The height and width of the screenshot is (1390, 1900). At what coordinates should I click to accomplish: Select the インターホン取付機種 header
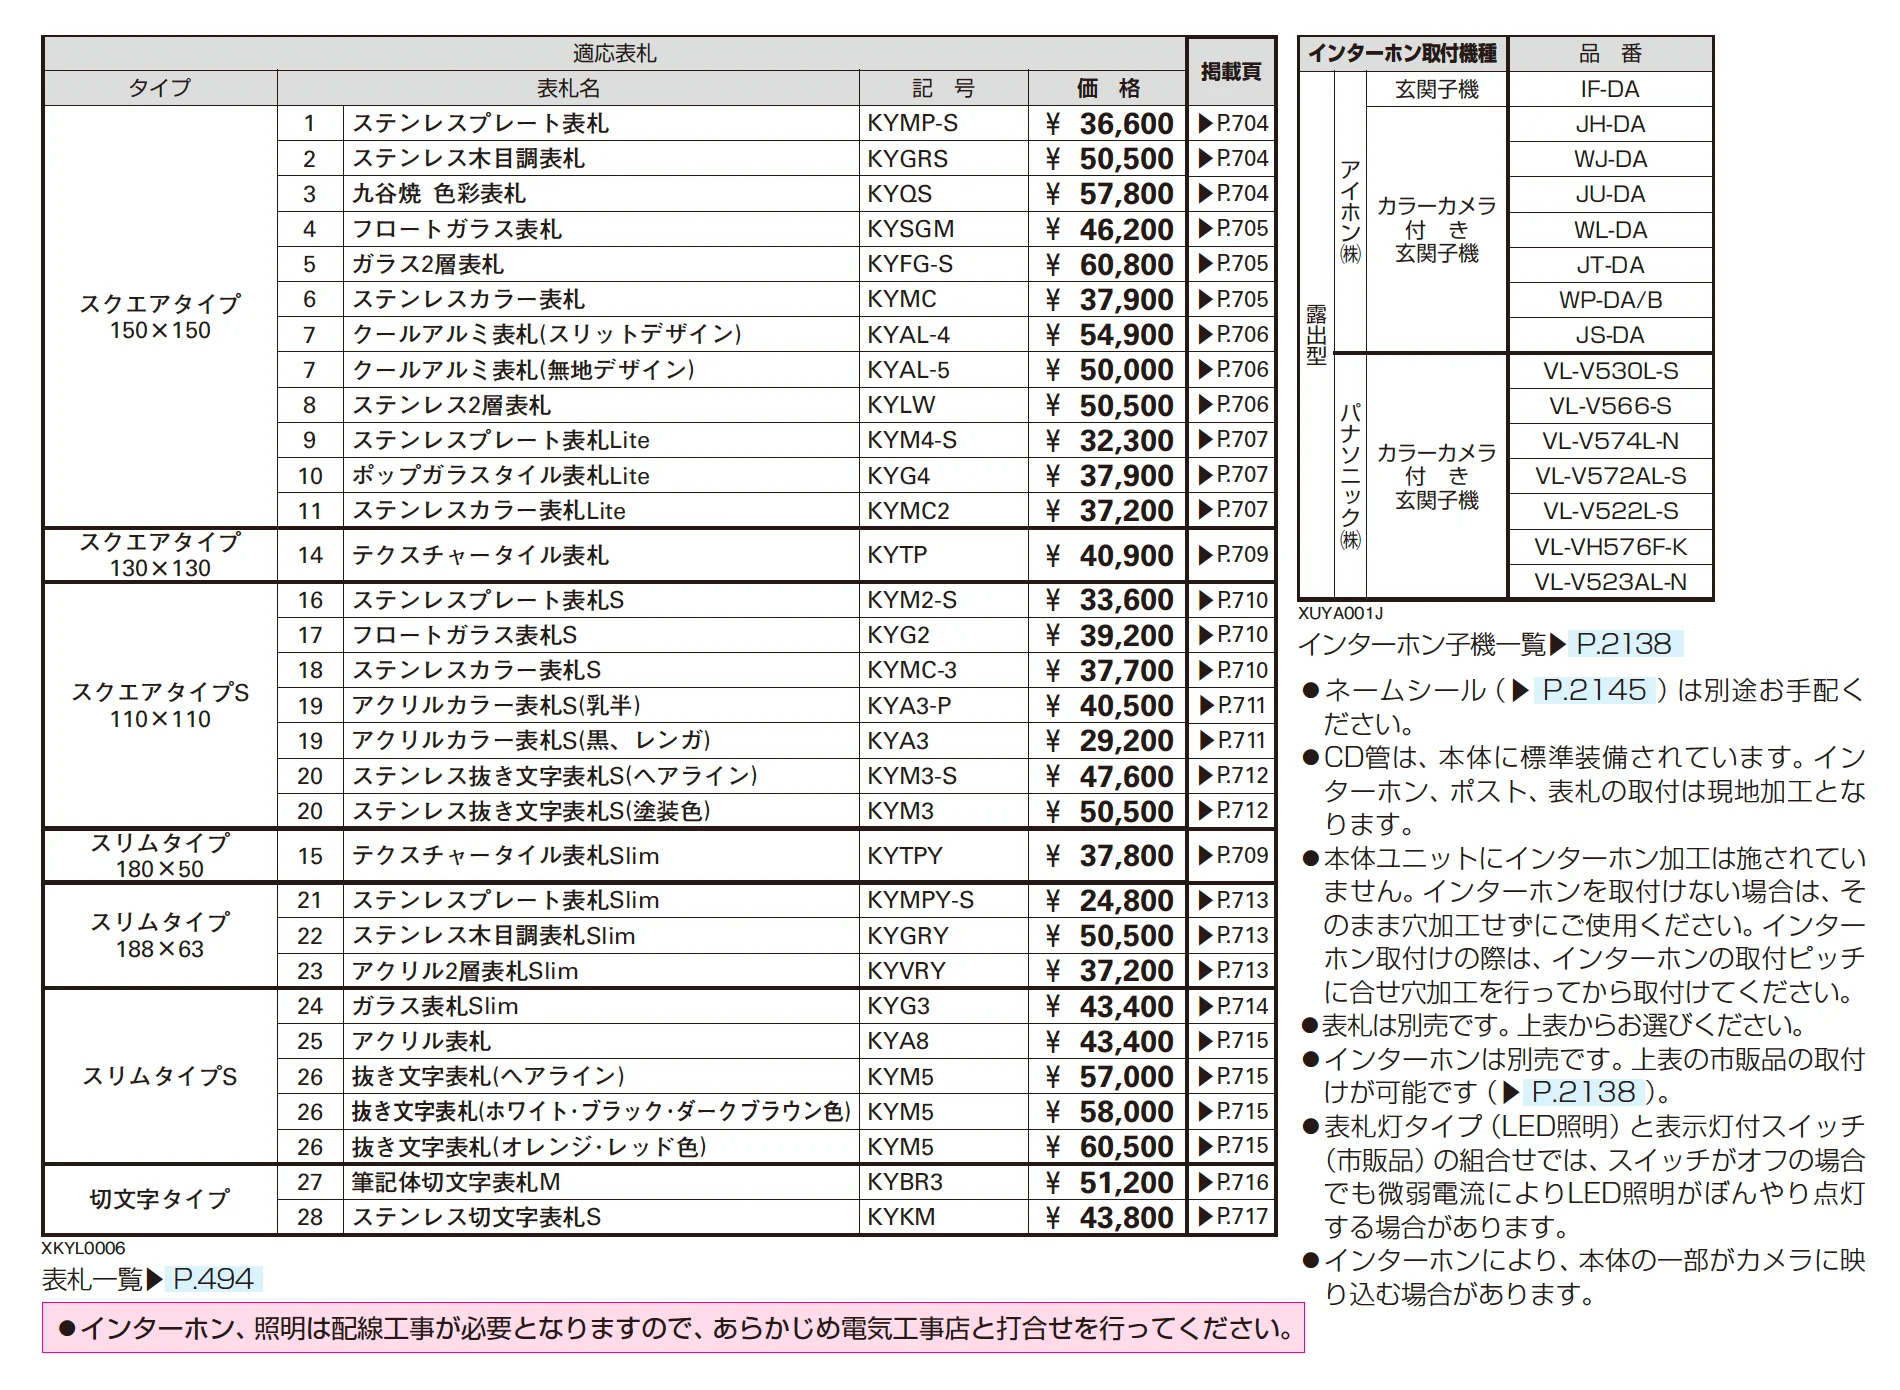click(x=1402, y=54)
